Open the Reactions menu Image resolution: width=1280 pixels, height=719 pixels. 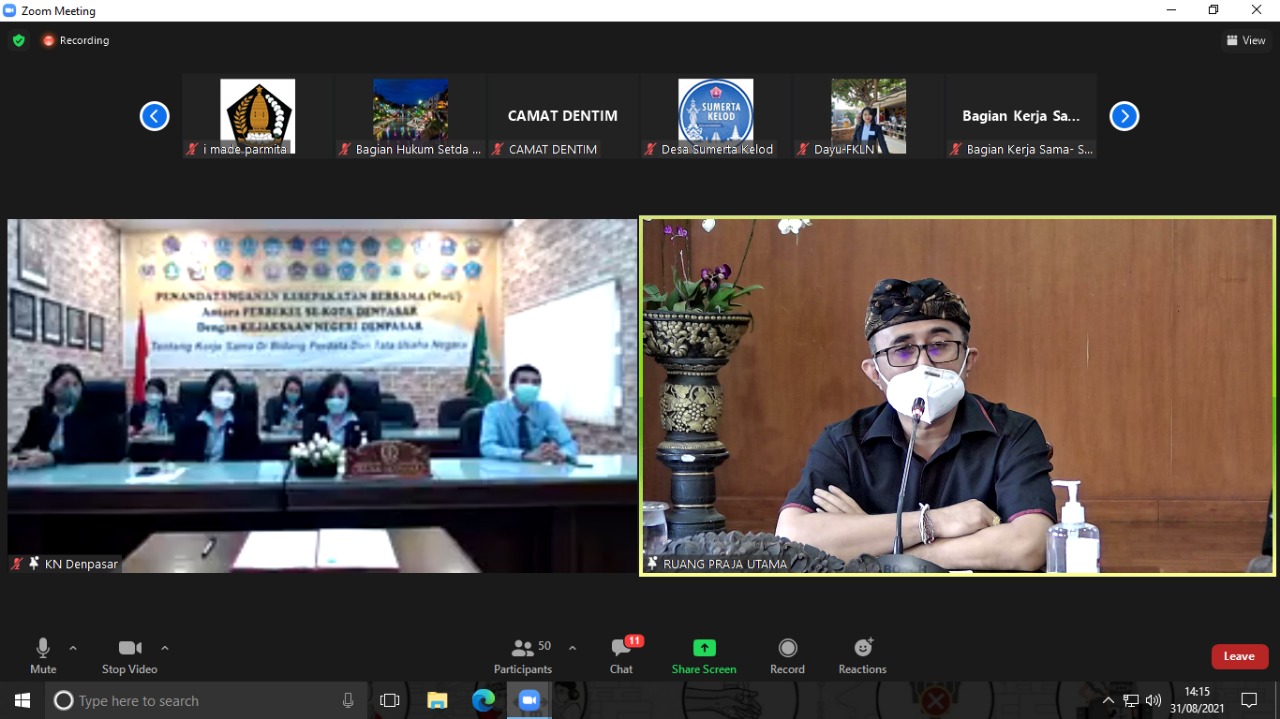click(862, 655)
